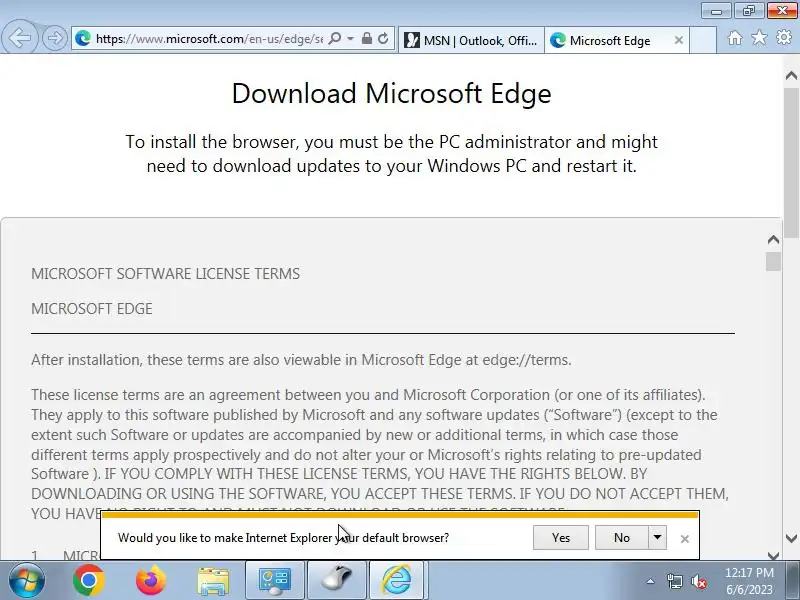Select Internet Explorer in the taskbar
The width and height of the screenshot is (800, 600).
point(398,581)
